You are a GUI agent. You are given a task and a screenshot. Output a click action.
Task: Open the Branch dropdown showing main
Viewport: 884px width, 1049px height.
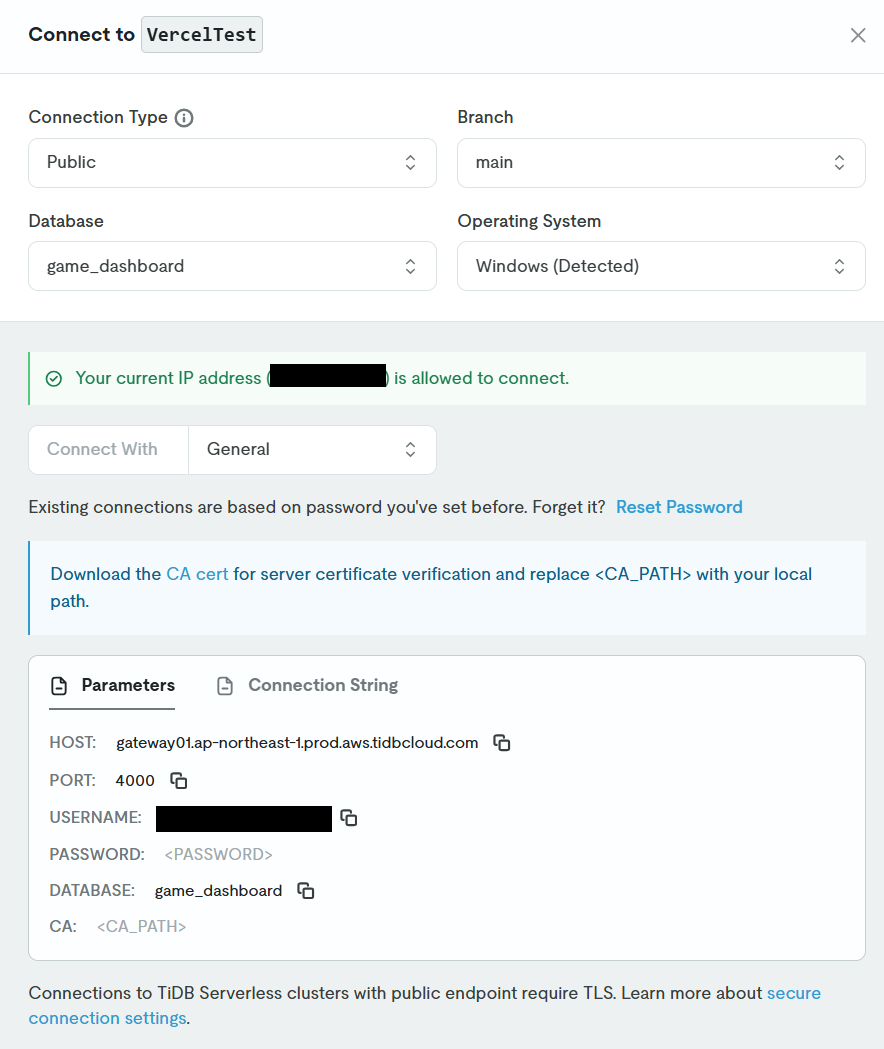[661, 163]
